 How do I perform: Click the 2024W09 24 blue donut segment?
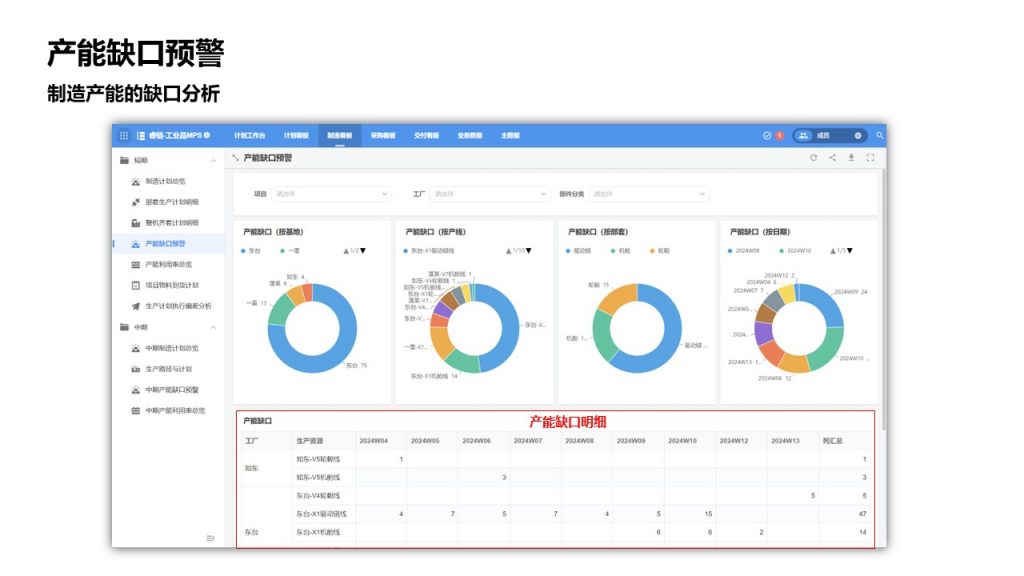(823, 301)
